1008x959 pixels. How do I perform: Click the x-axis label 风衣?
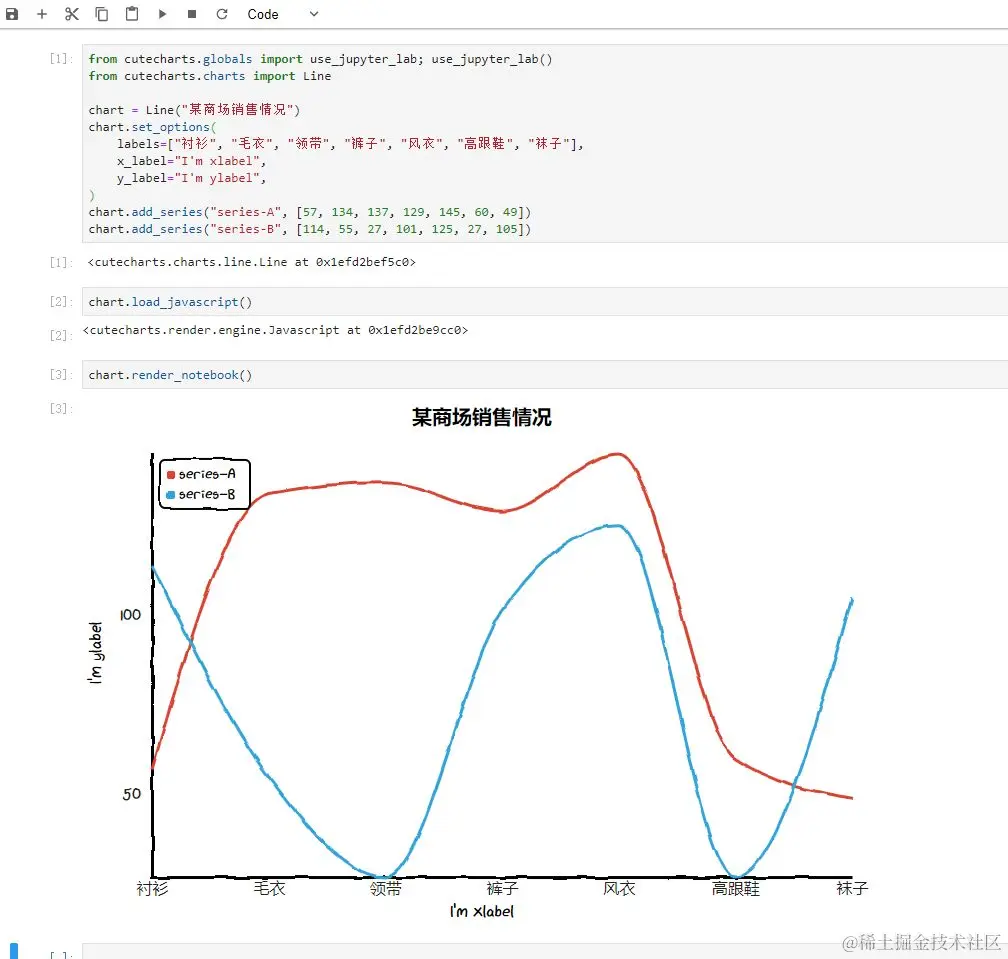pyautogui.click(x=619, y=888)
